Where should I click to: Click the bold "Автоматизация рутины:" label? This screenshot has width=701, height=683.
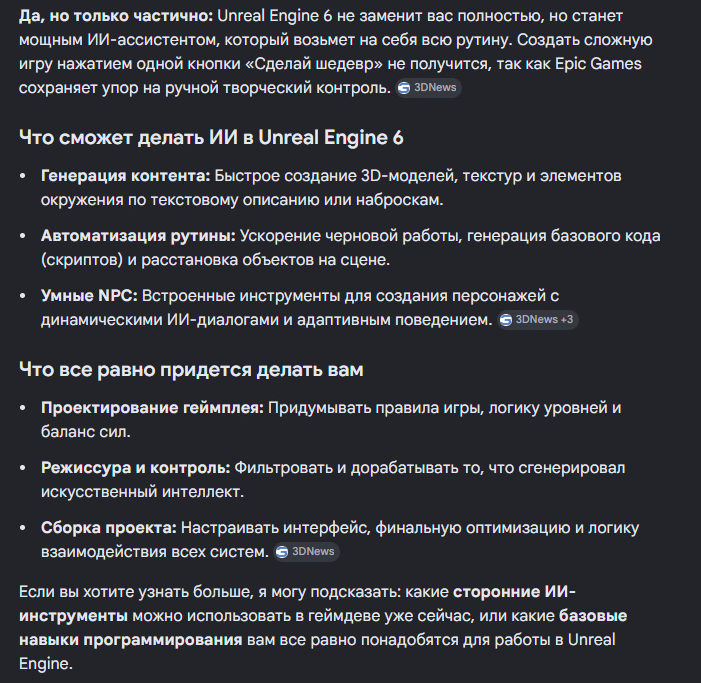138,236
